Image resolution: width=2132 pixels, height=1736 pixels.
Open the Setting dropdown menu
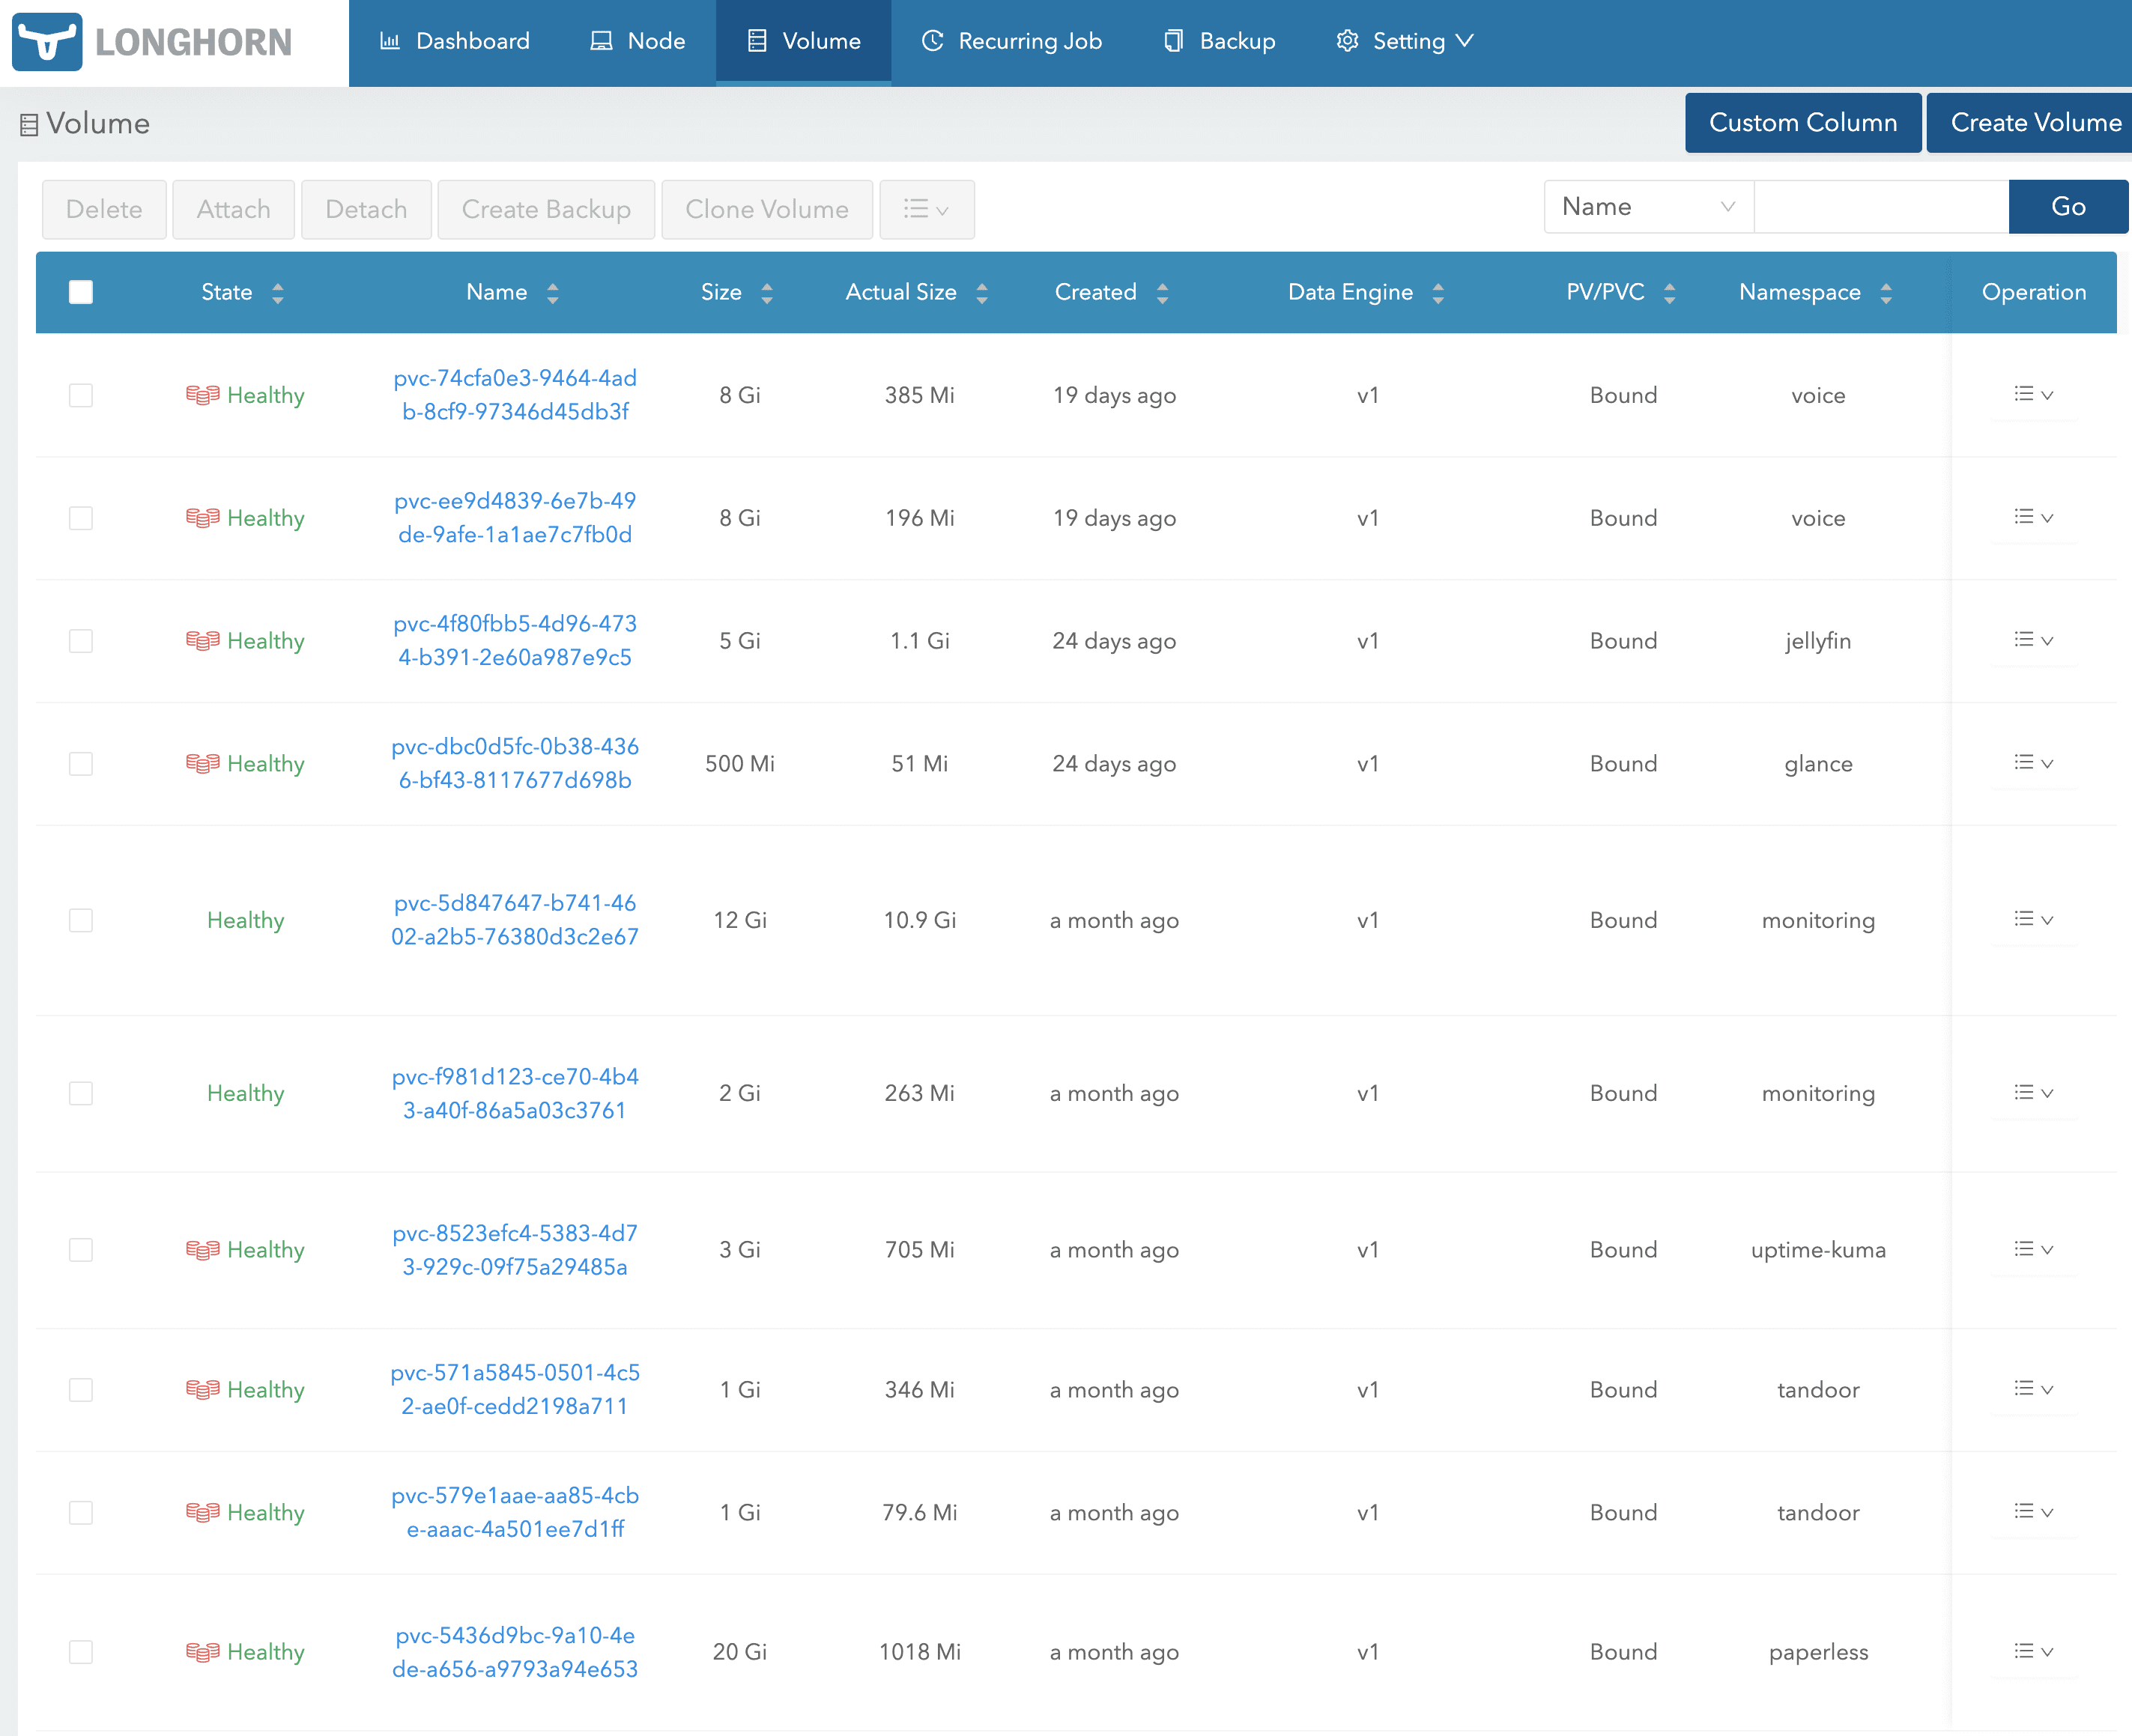1405,41
